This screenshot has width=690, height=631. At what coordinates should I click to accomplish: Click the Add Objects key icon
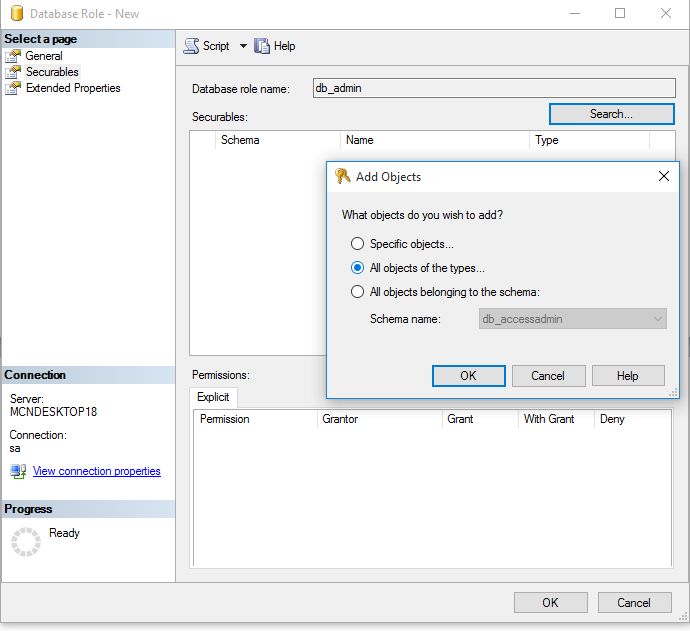[343, 177]
